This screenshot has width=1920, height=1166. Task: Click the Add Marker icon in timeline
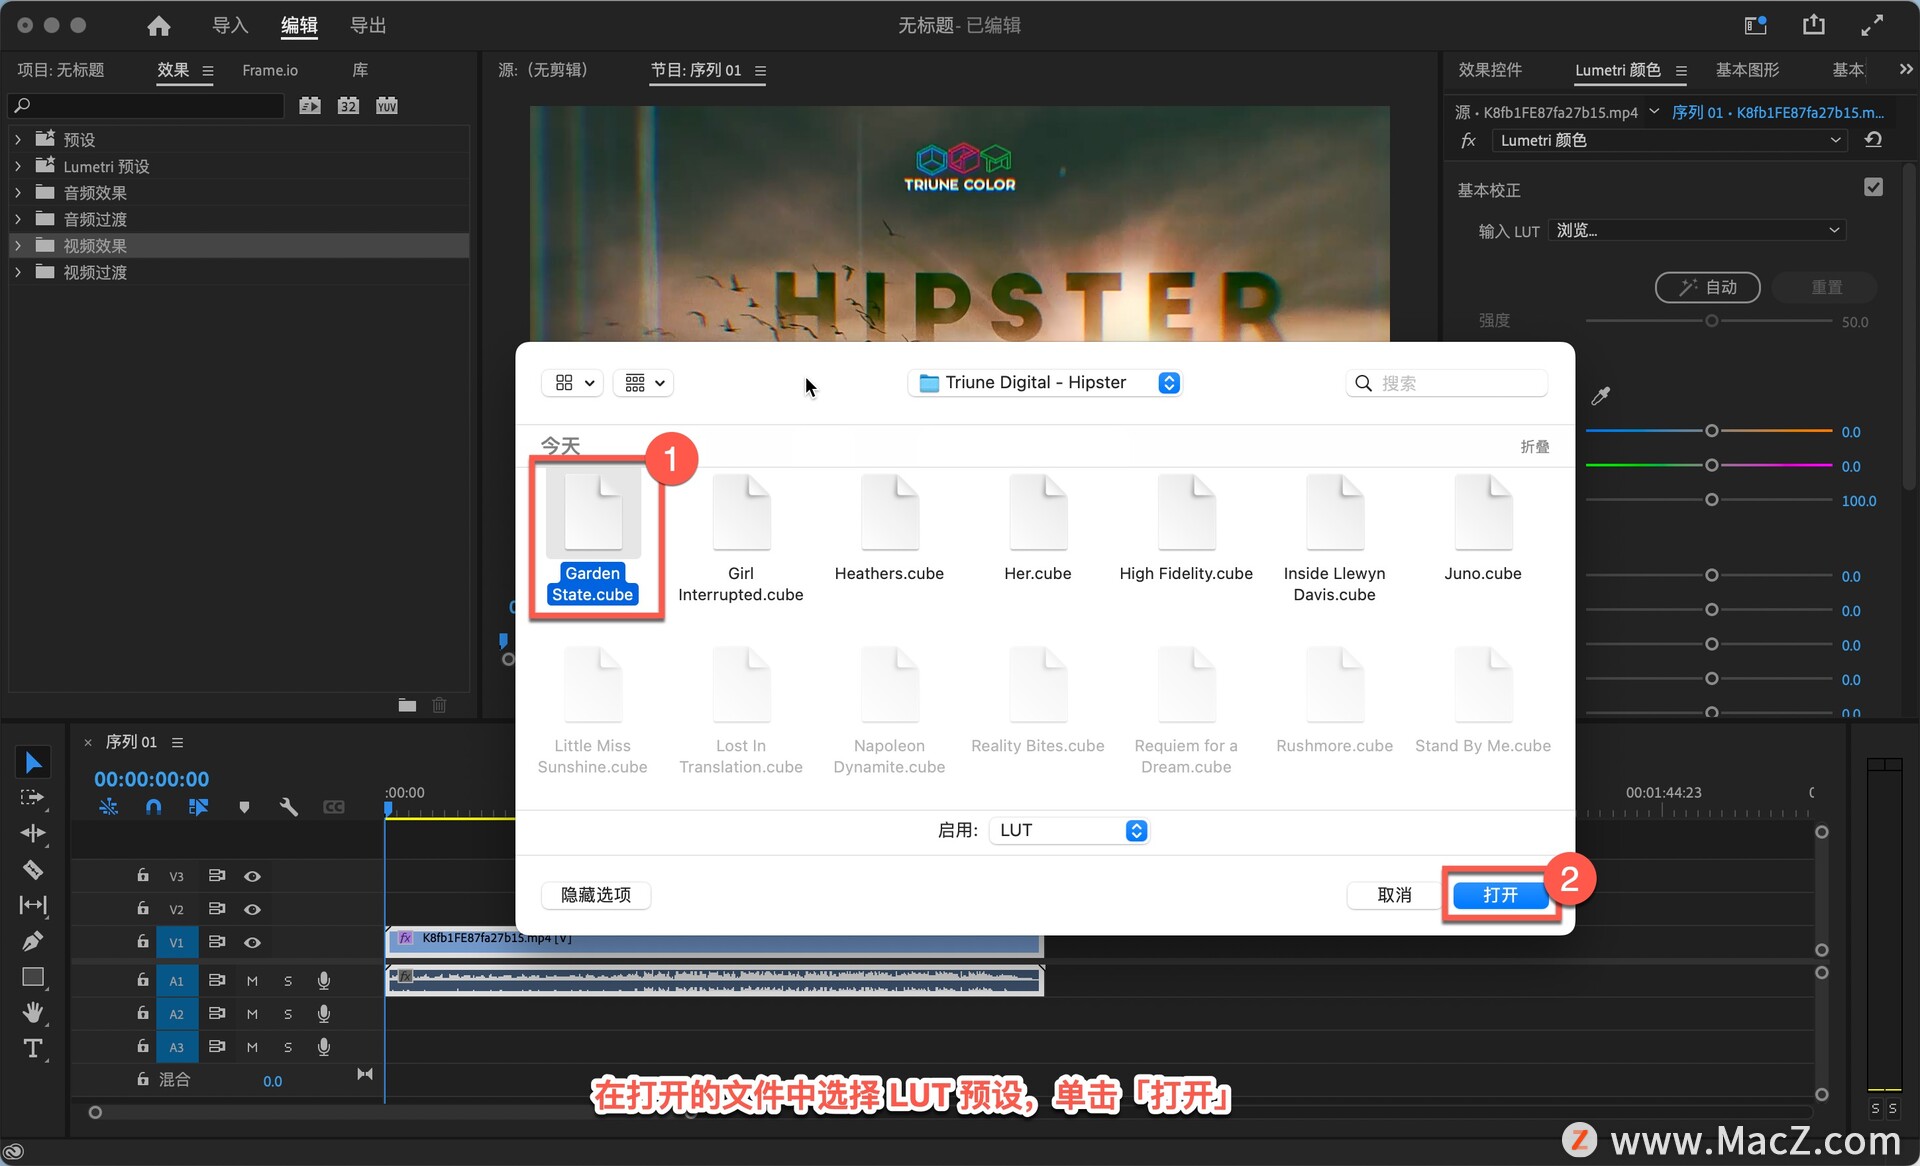tap(244, 807)
